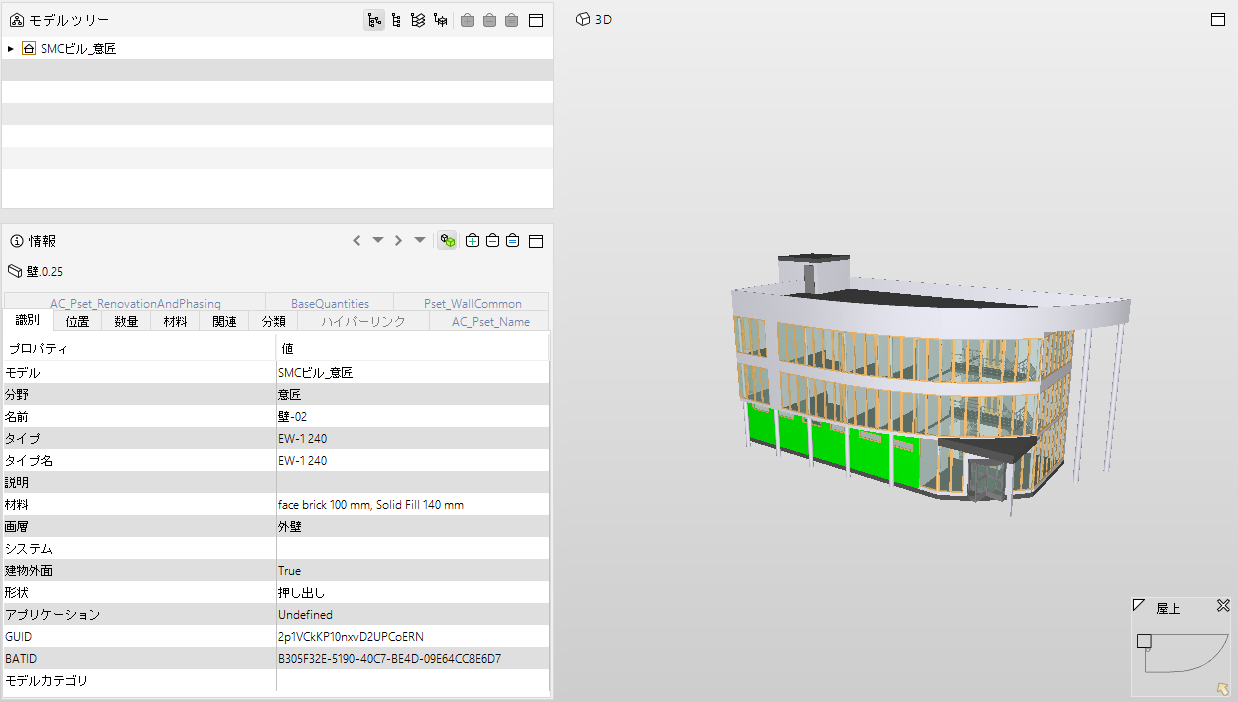Image resolution: width=1238 pixels, height=702 pixels.
Task: Select the 建物外面 value True
Action: pyautogui.click(x=289, y=571)
